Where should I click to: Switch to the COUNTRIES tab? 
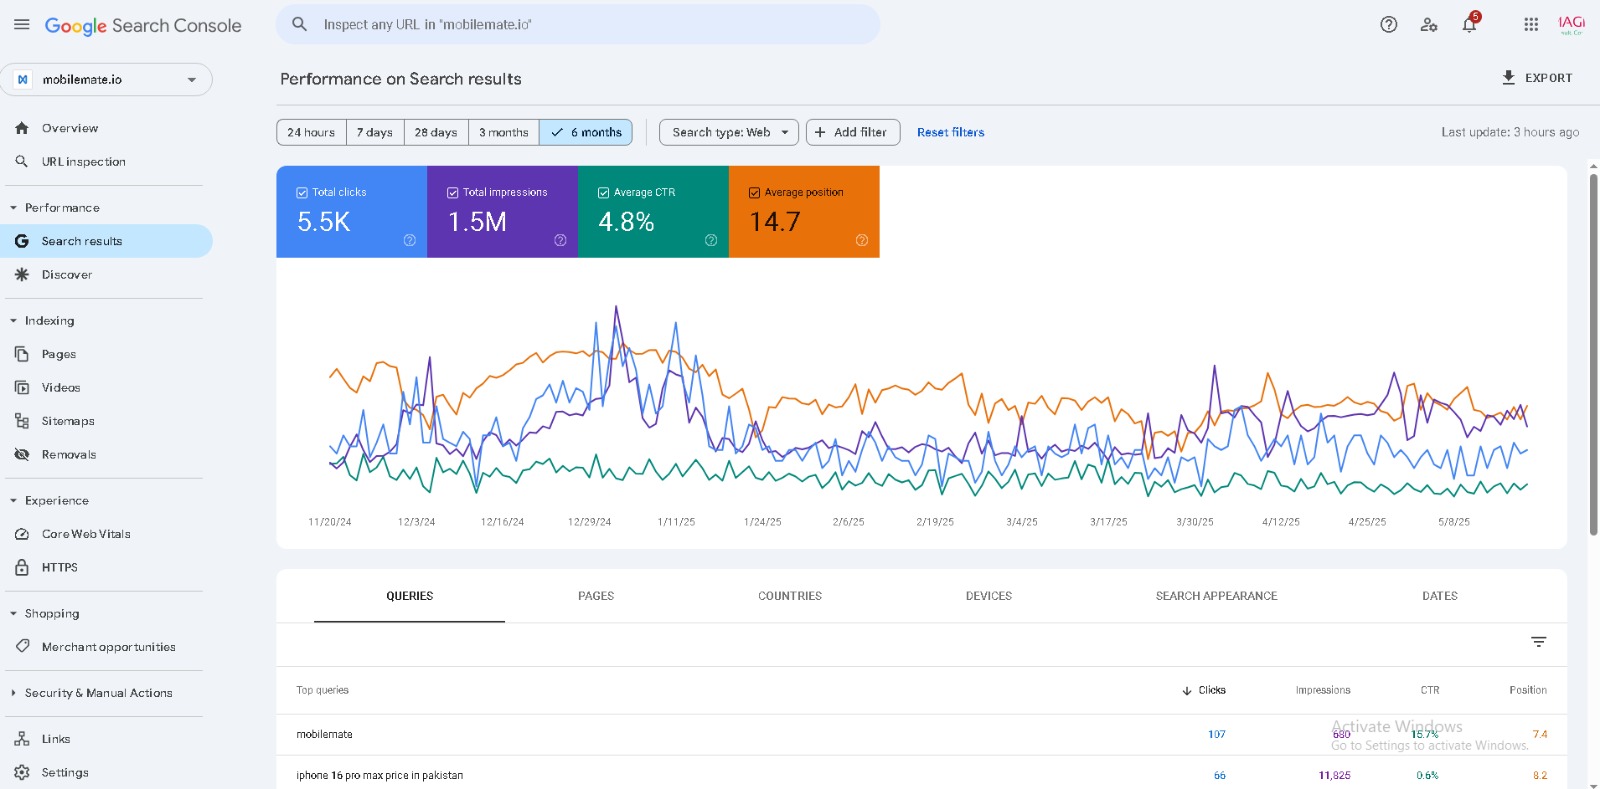pos(790,596)
